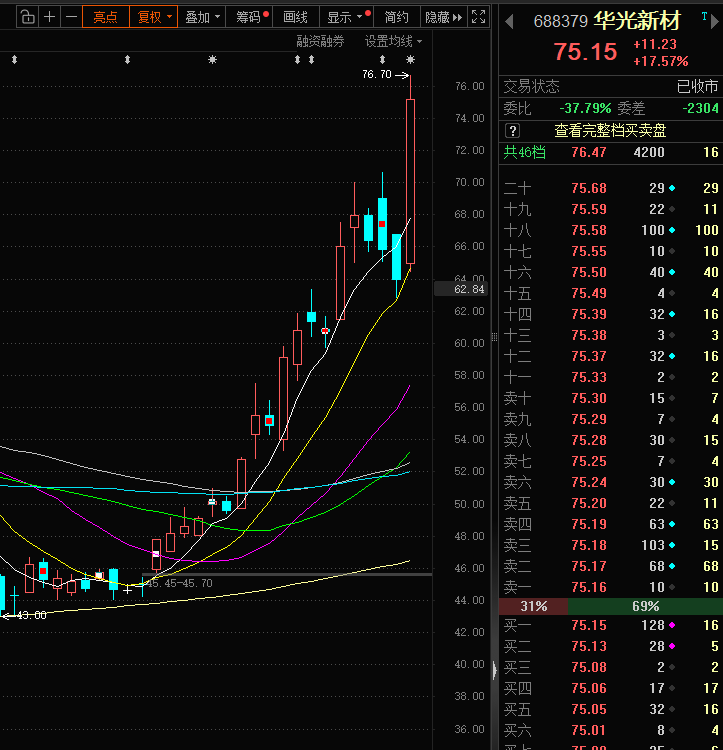
Task: Click the 卖三 volume 103
Action: click(x=653, y=545)
